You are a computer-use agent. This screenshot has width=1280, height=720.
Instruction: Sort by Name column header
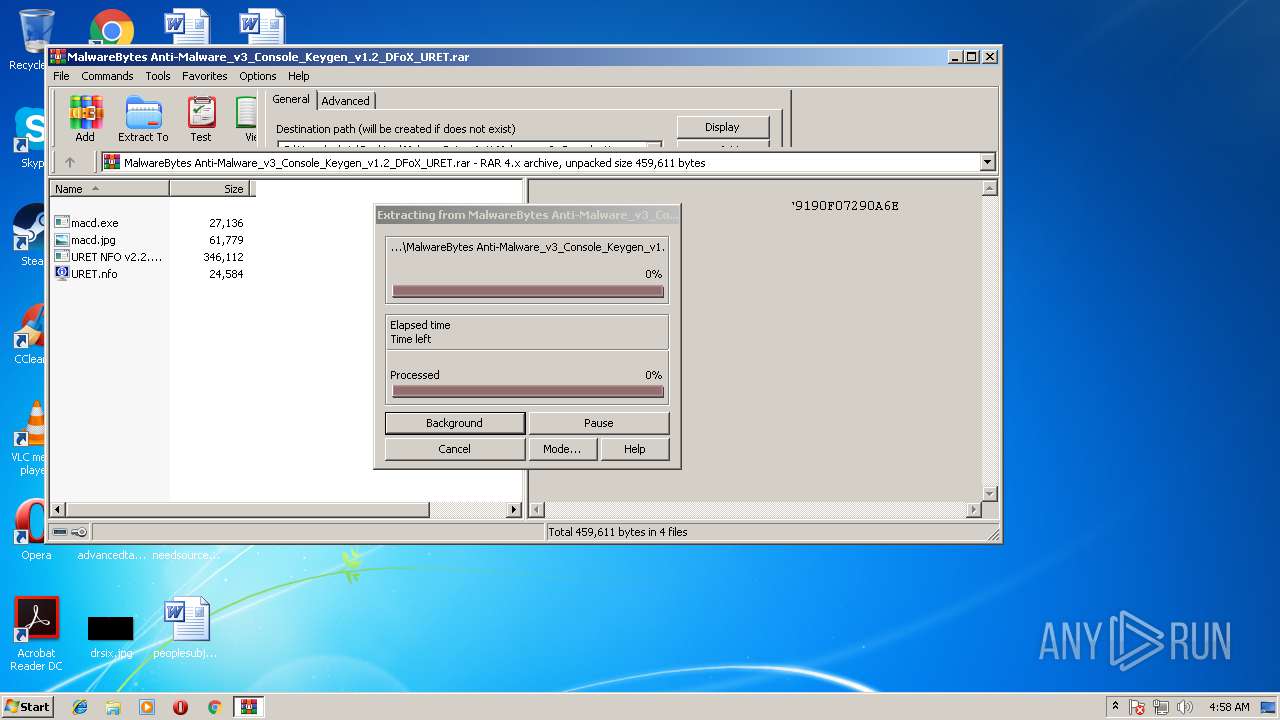pos(110,188)
